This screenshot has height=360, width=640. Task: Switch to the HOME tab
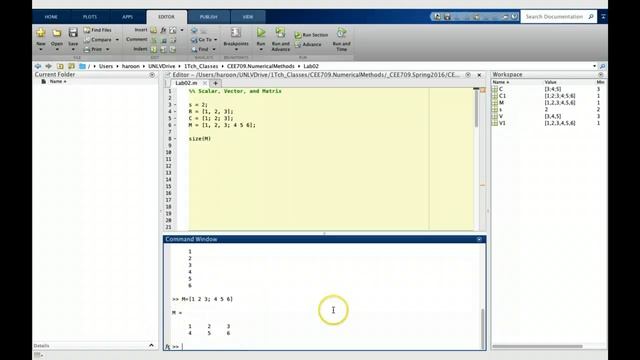coord(51,17)
